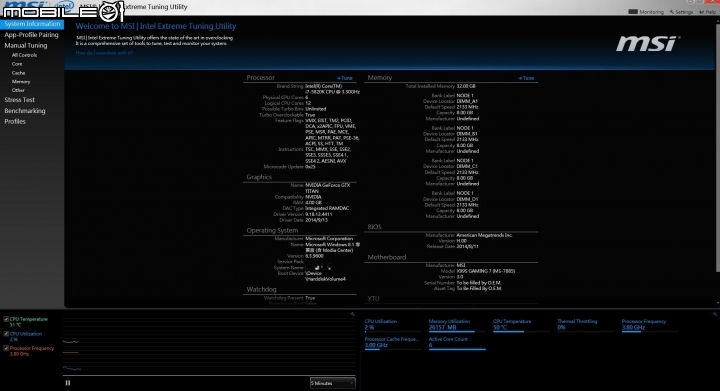Click the 'Microsoft Corporation' manufacturer value

(329, 239)
